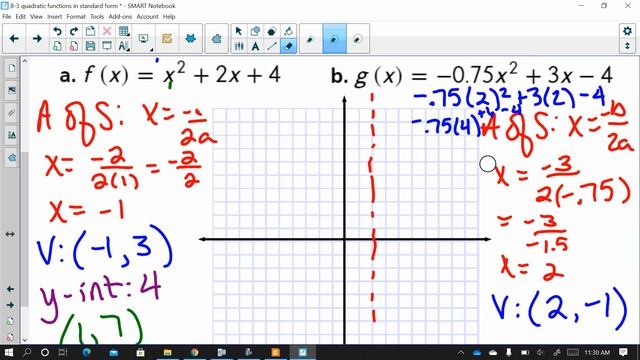Open Mail app from taskbar
This screenshot has height=360, width=640.
[x=113, y=352]
